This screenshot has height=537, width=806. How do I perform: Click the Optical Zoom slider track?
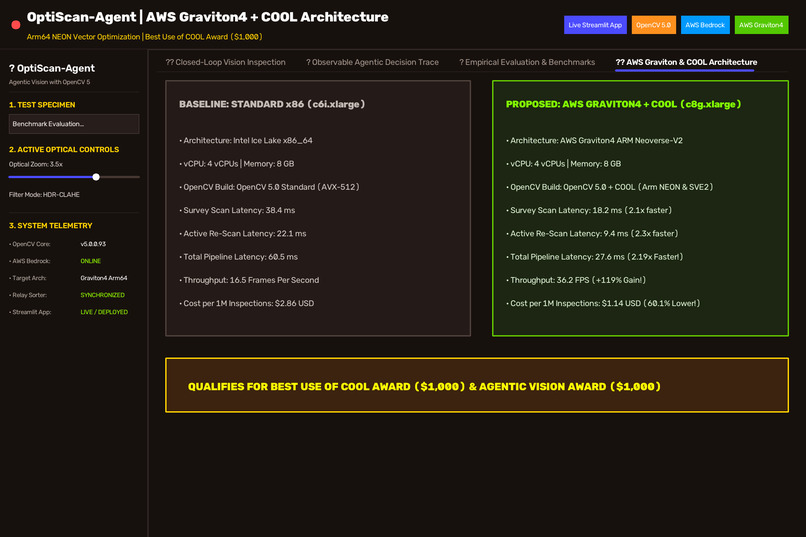point(74,177)
